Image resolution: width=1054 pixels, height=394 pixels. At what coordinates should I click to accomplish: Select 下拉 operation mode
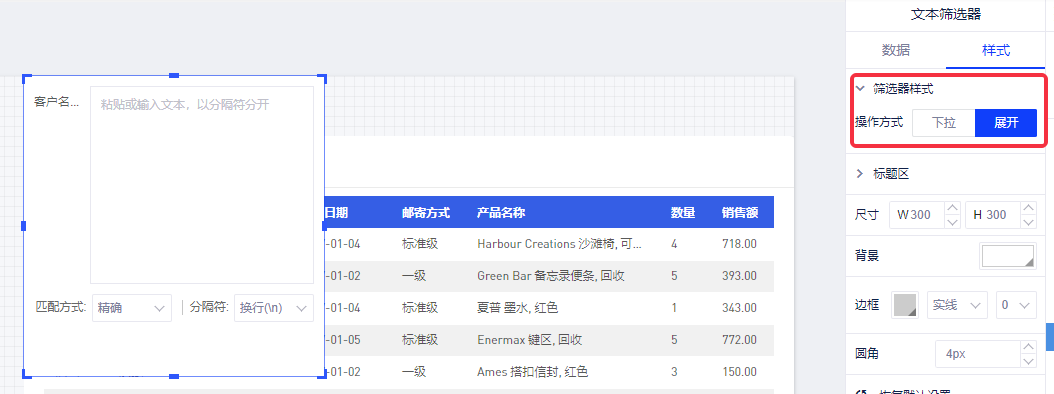pyautogui.click(x=943, y=123)
